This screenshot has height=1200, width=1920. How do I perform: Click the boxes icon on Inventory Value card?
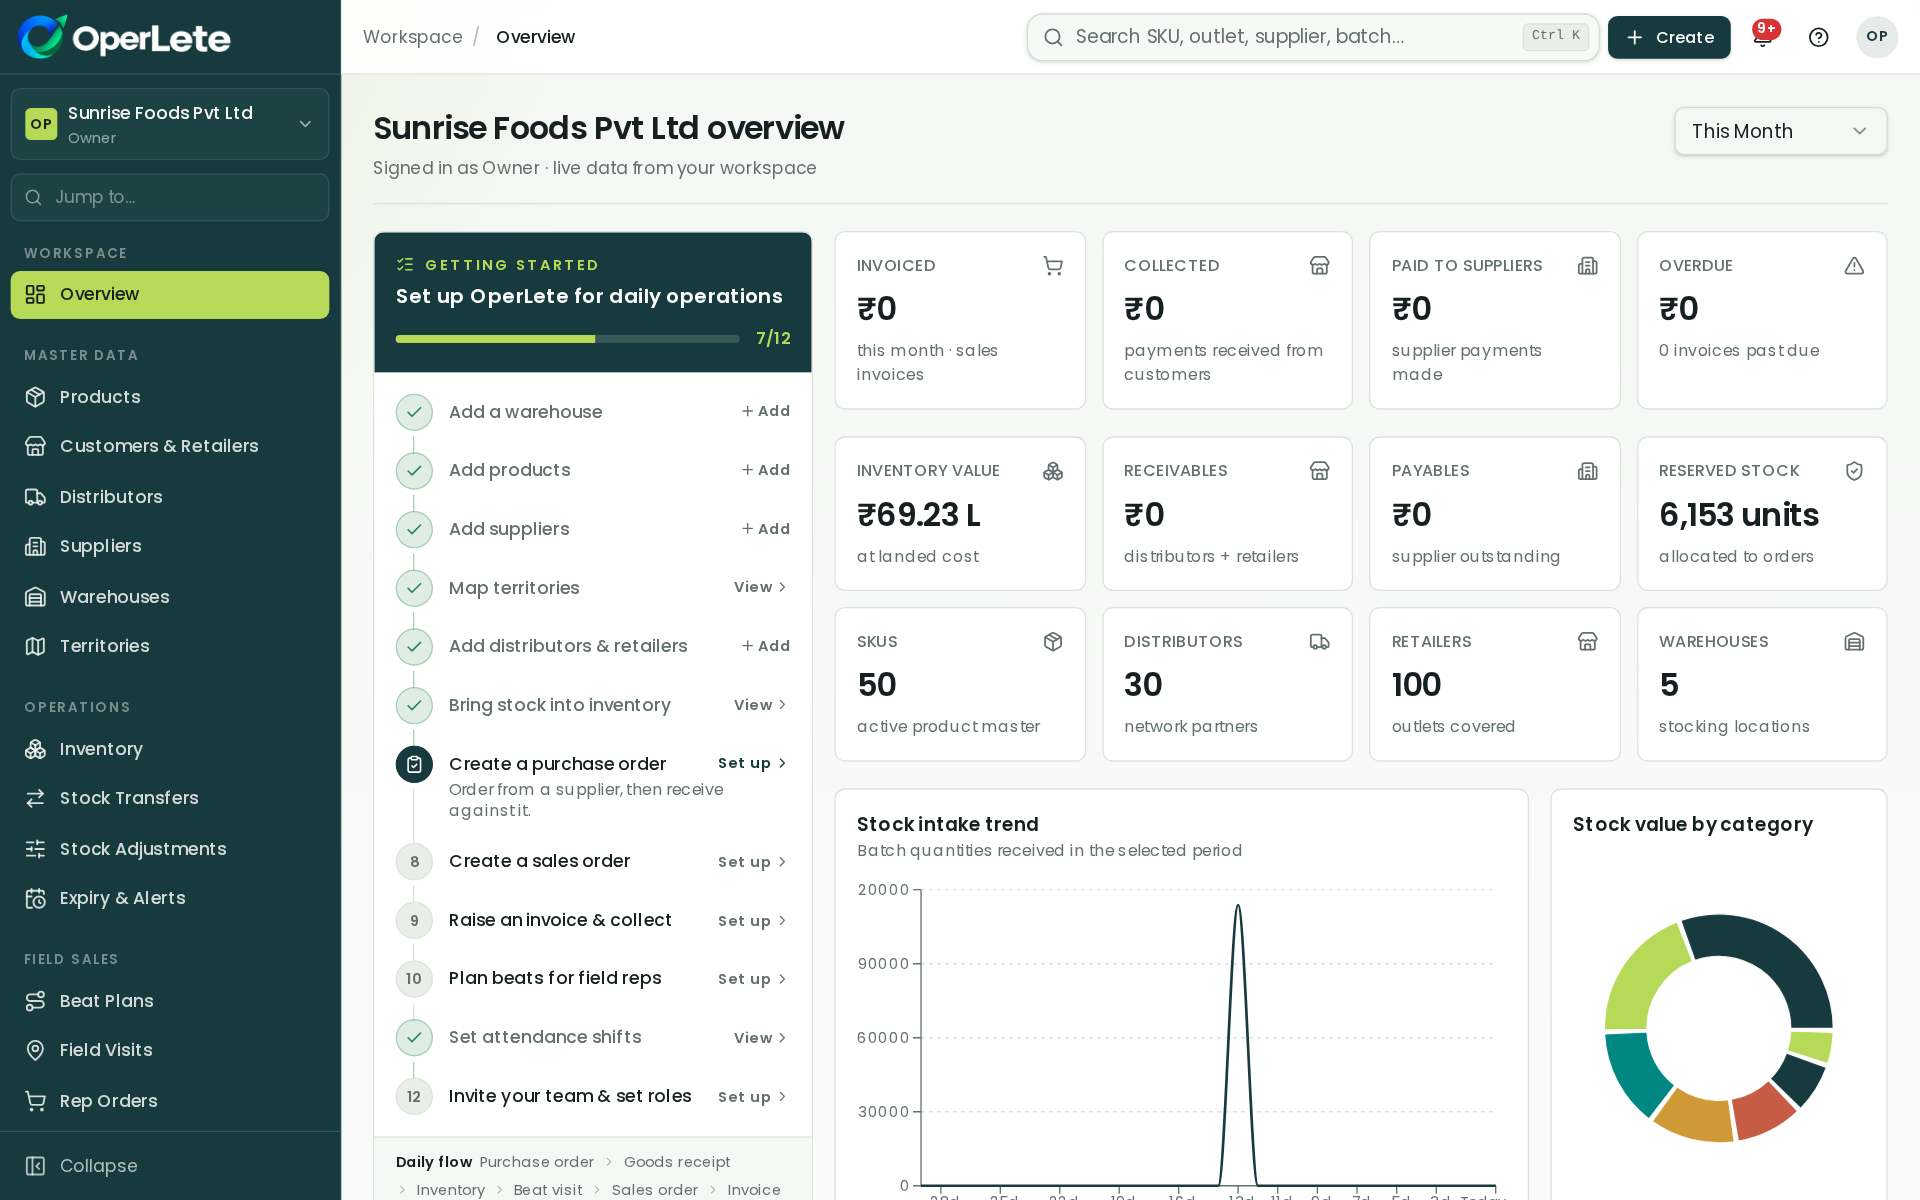(x=1053, y=471)
